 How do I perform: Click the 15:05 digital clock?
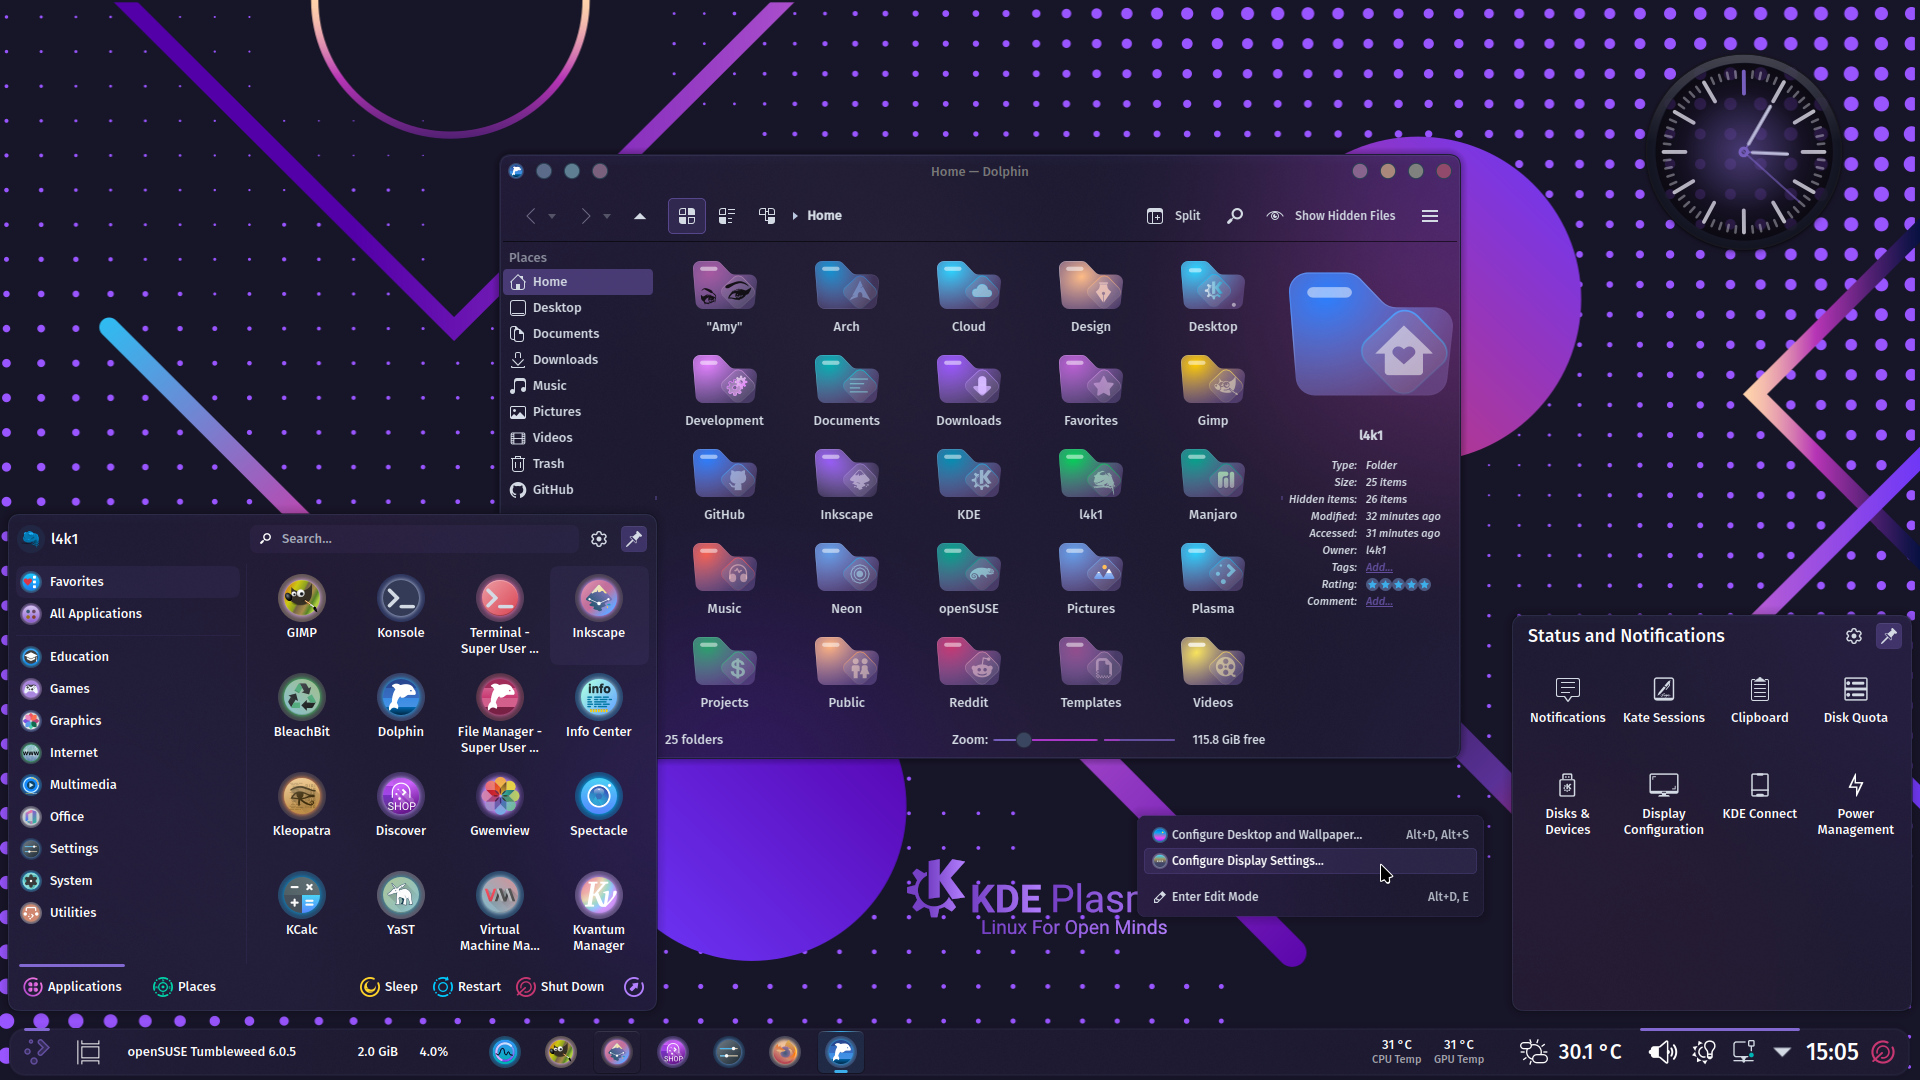tap(1832, 1052)
